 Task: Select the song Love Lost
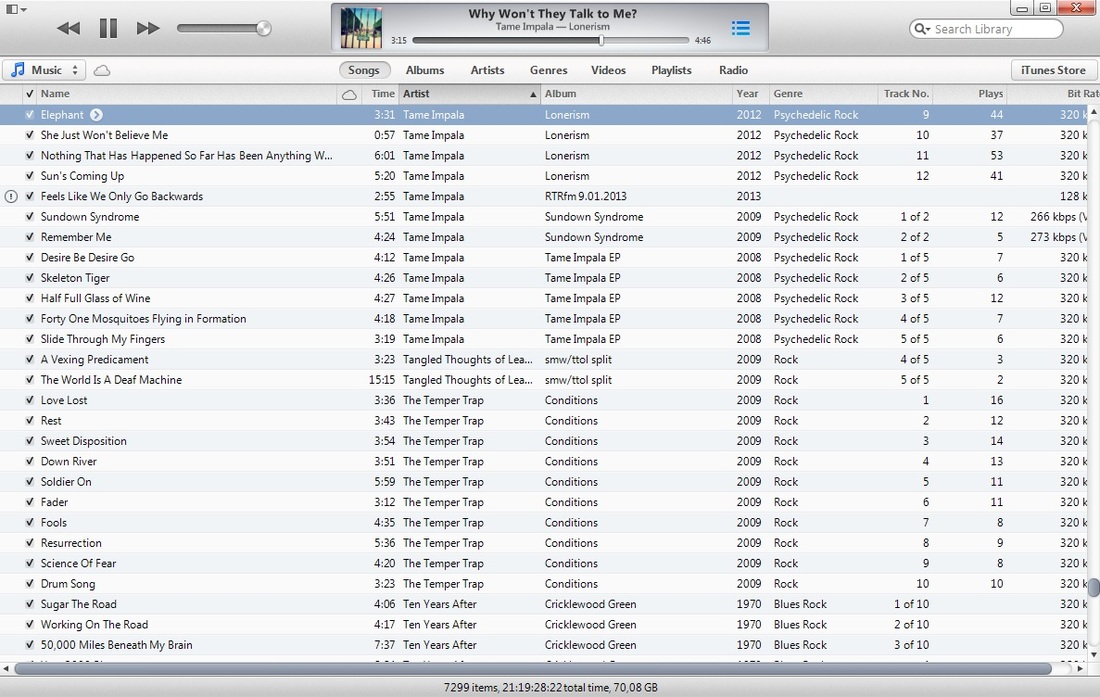pos(64,400)
